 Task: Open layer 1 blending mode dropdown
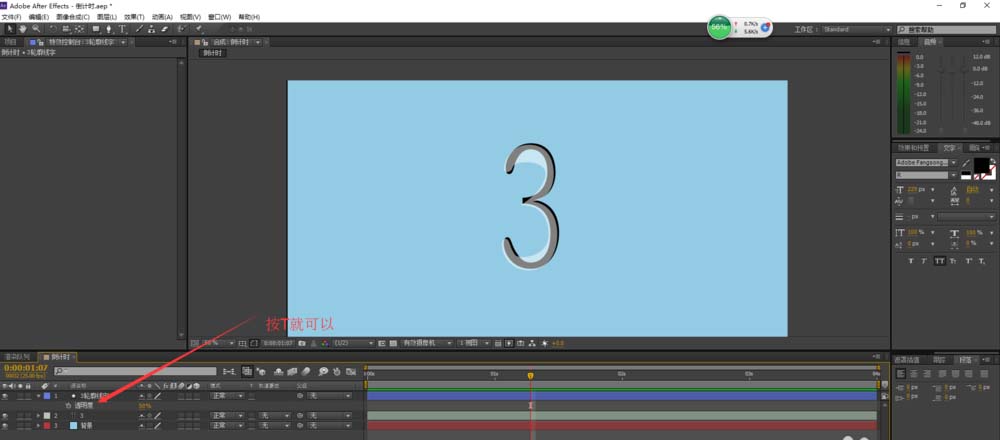click(x=227, y=396)
